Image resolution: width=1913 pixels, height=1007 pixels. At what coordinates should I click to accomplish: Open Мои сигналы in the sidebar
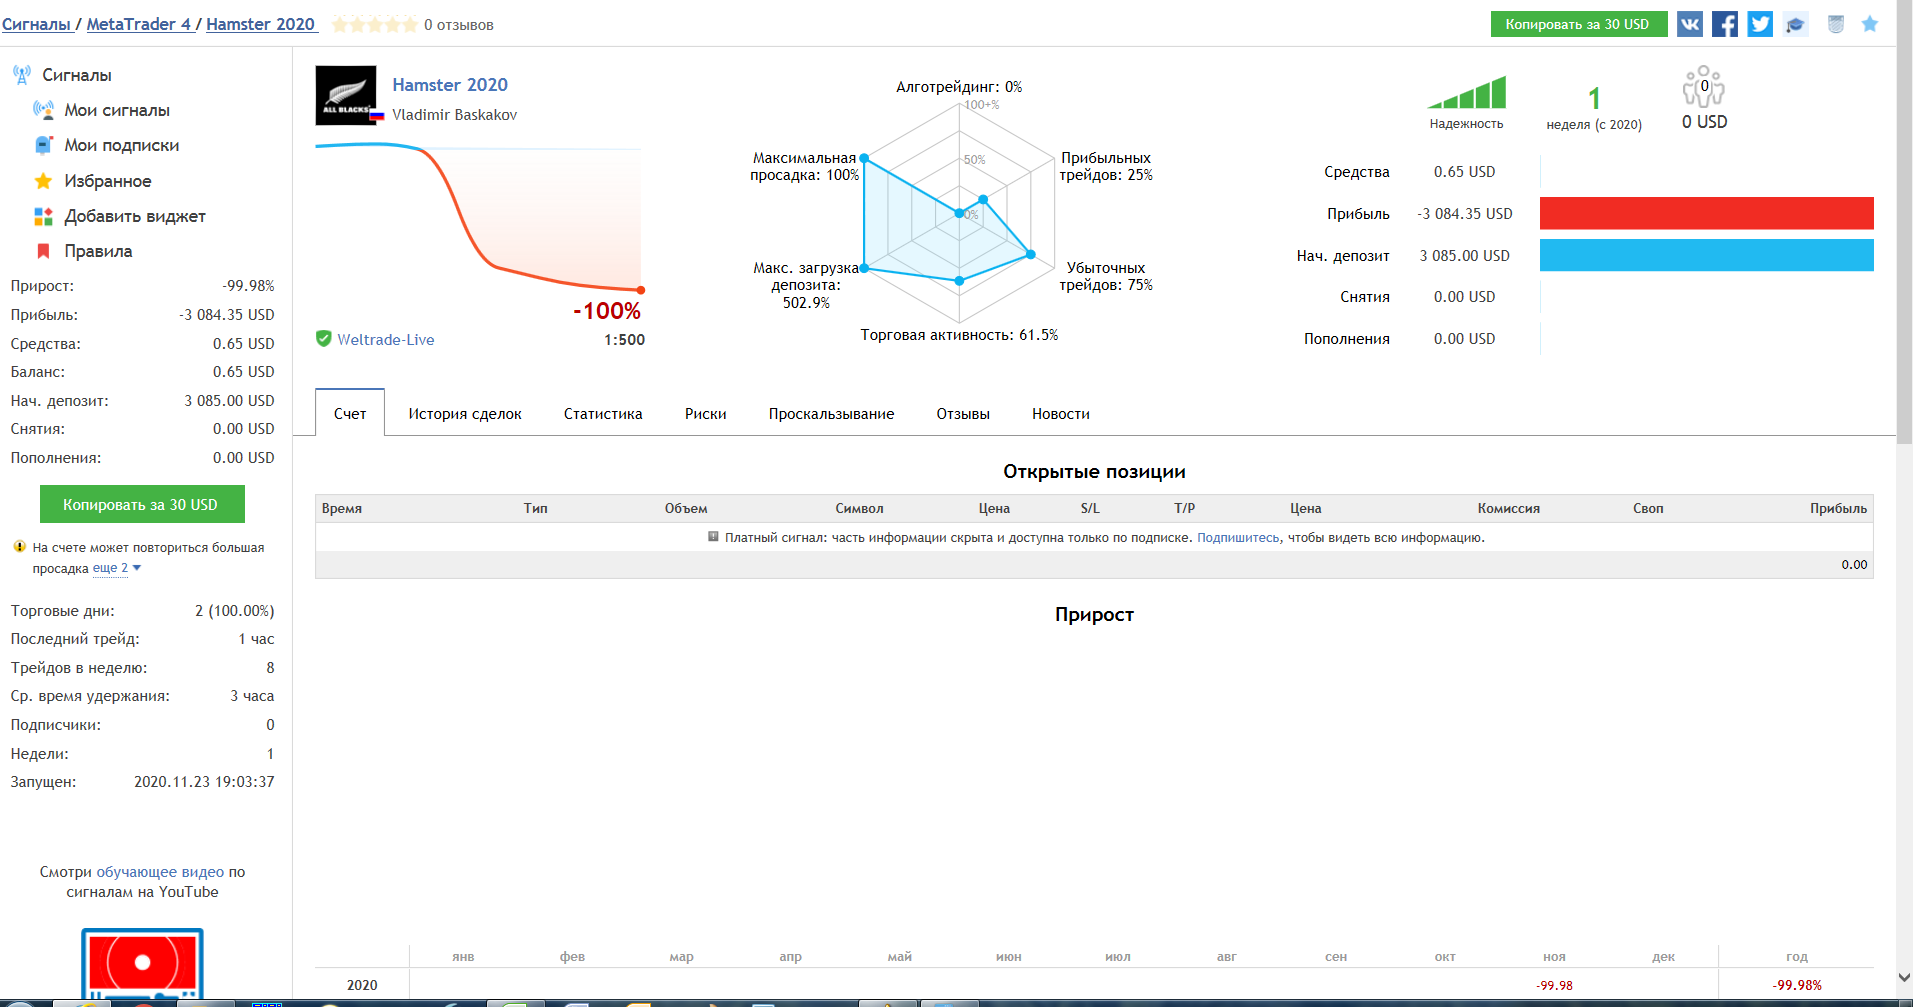pos(117,110)
